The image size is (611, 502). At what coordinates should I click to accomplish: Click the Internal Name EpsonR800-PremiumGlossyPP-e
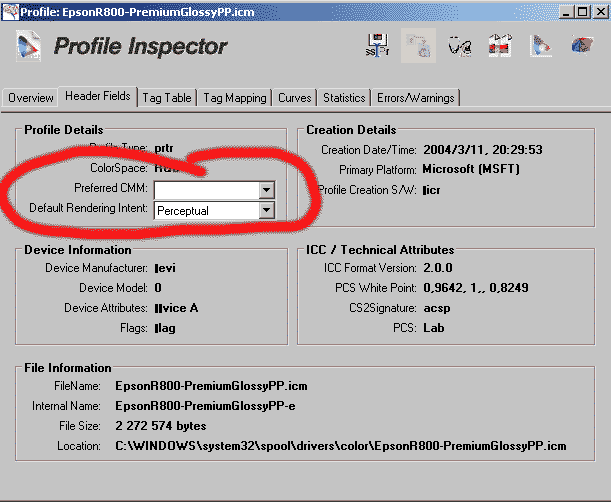205,406
